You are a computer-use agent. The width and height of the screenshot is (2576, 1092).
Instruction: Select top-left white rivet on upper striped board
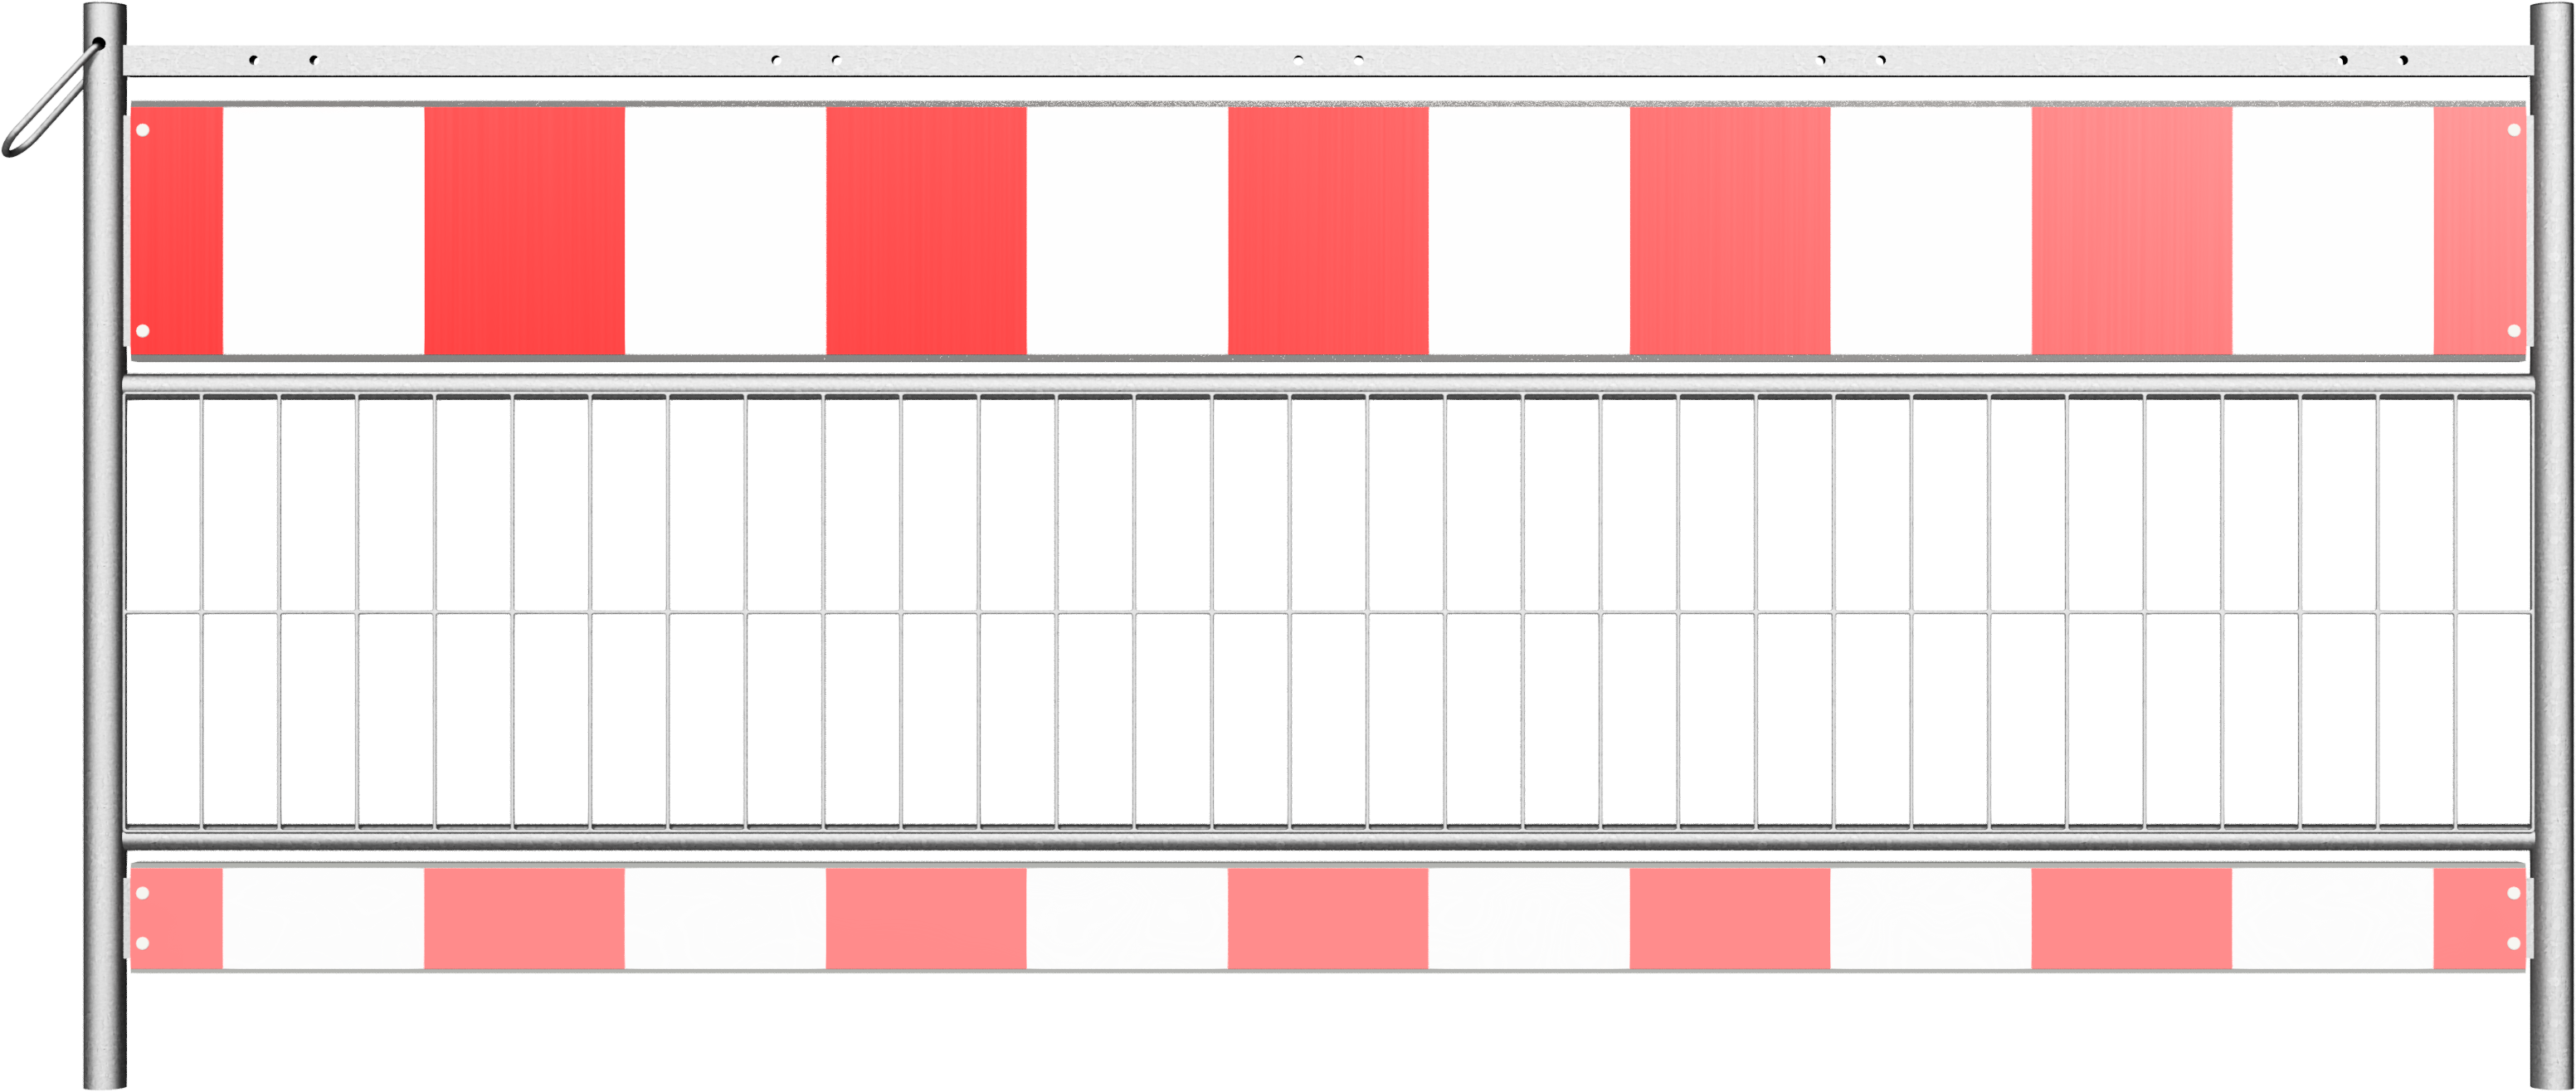143,130
